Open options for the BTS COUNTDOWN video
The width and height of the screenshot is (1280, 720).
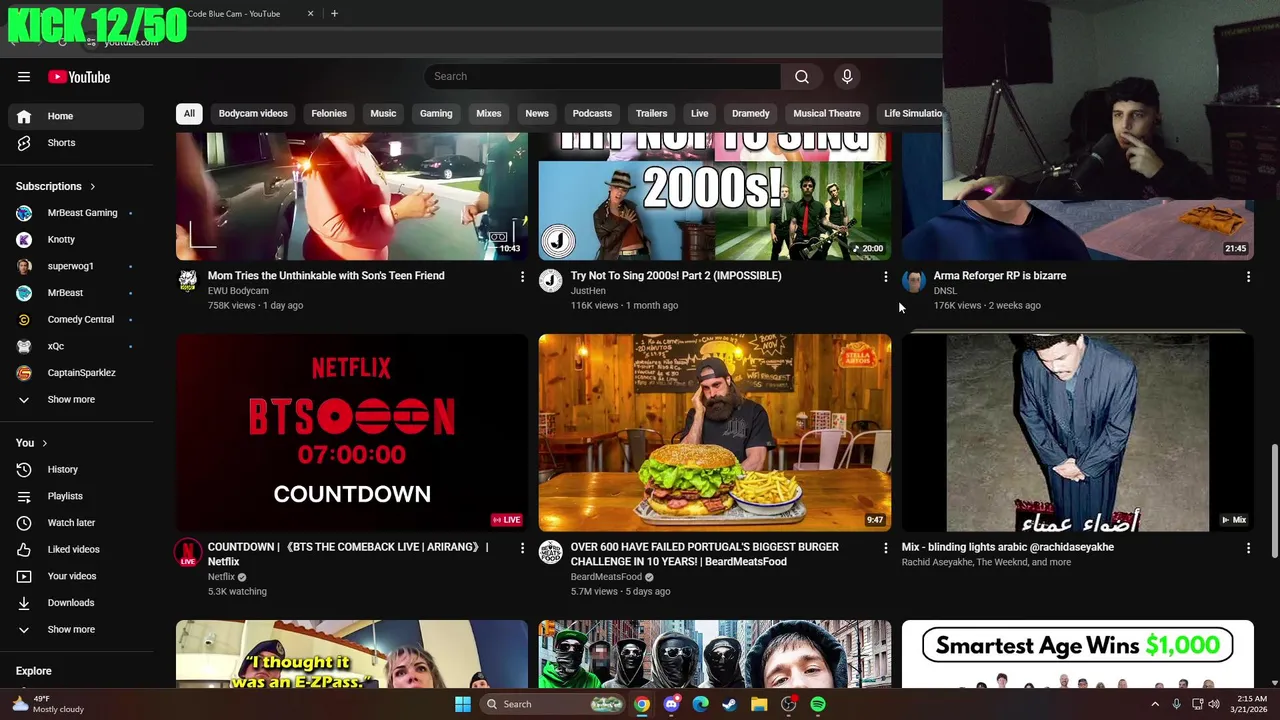point(522,548)
